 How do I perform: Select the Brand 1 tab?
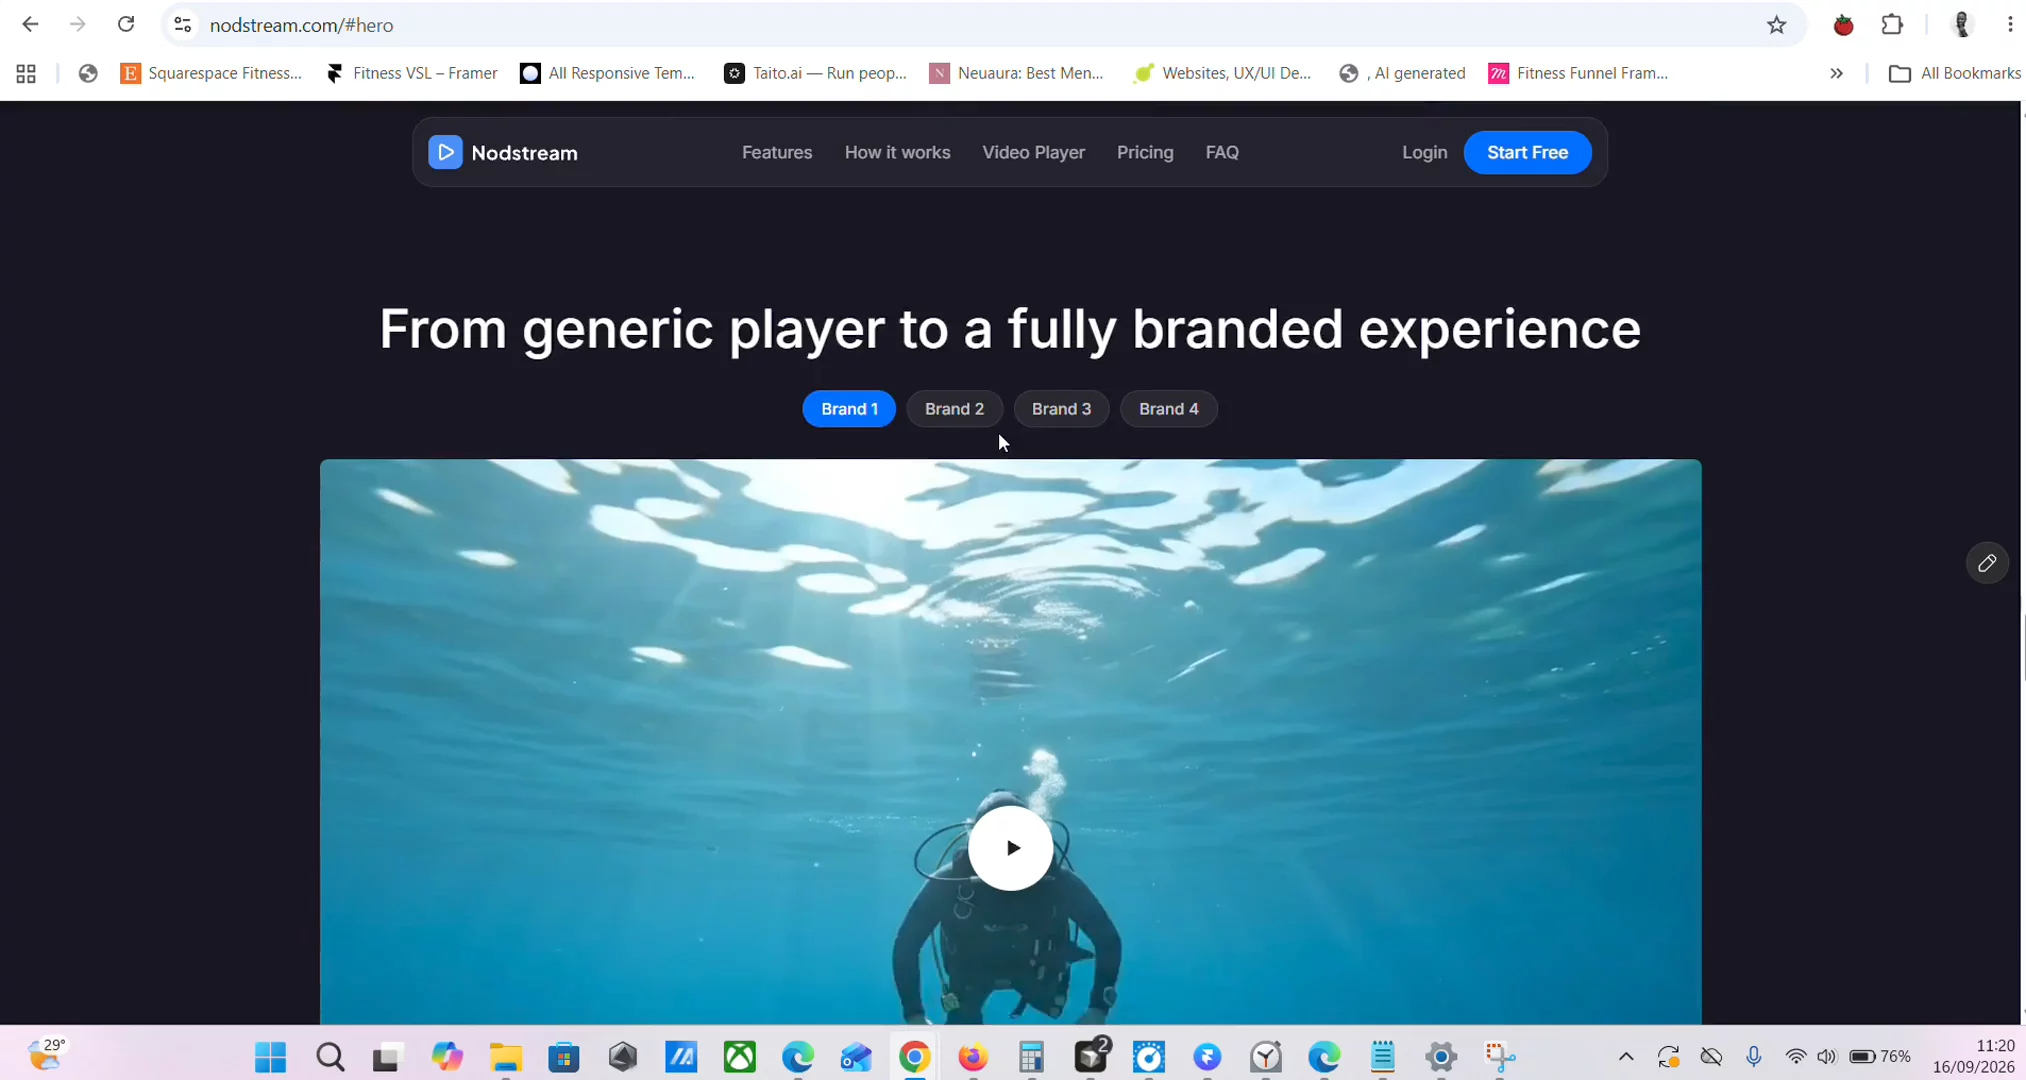849,408
